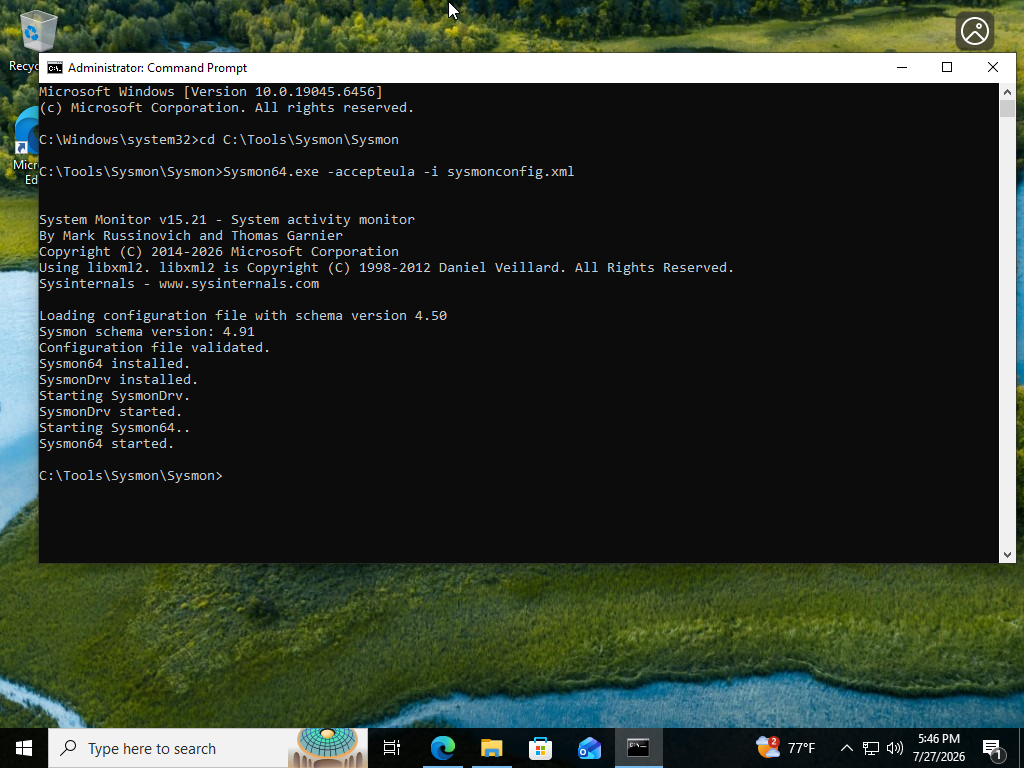Click the Show Desktop sliver on taskbar

click(x=1021, y=748)
